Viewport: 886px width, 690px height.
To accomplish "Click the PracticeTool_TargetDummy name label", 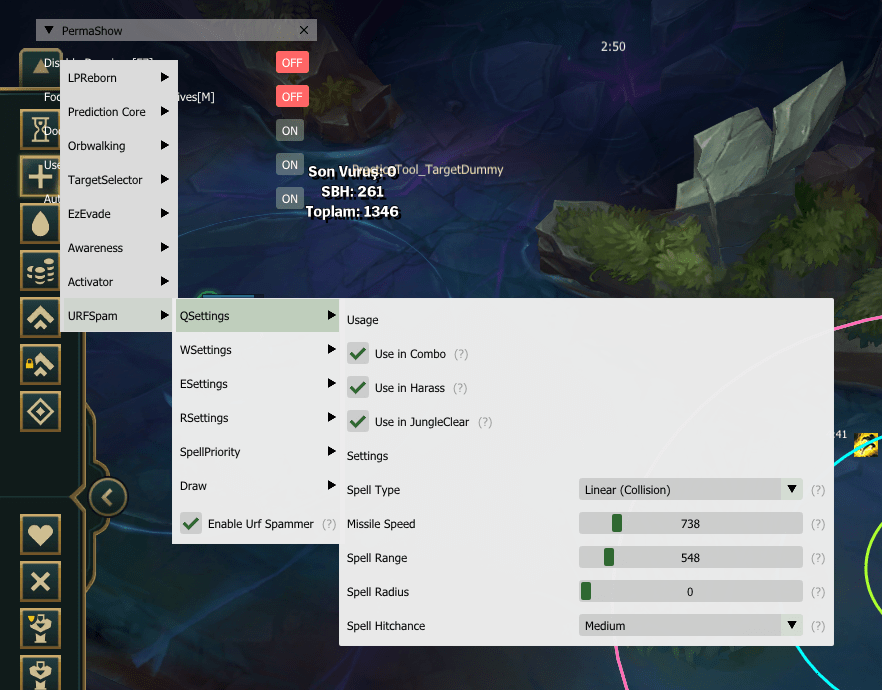I will 428,169.
